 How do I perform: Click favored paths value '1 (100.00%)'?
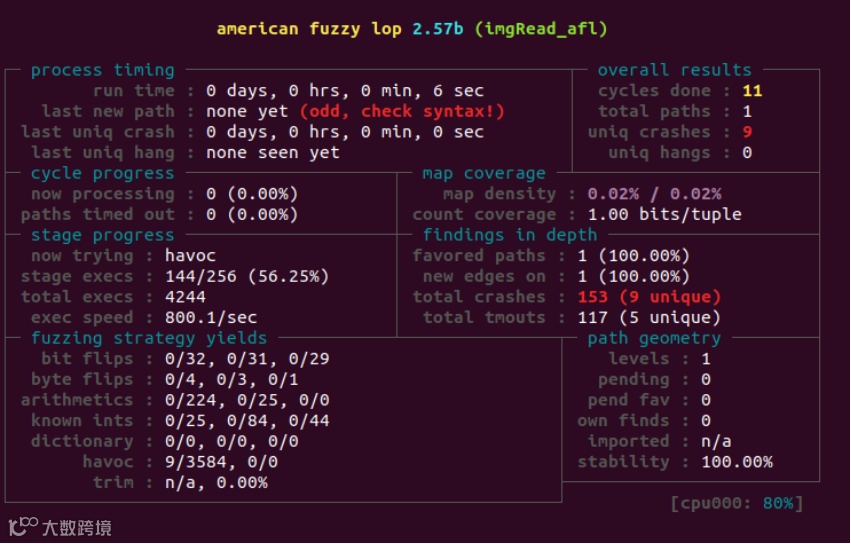click(633, 256)
